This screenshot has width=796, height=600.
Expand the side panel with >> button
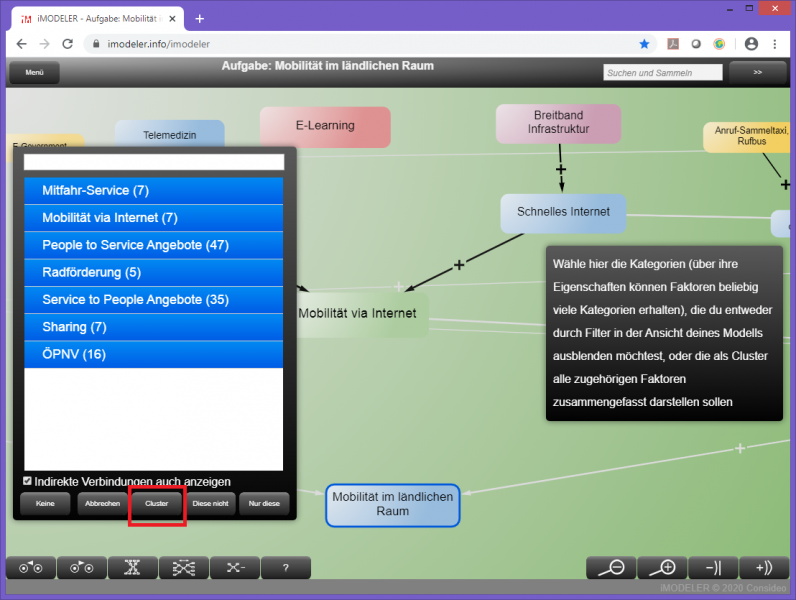(x=757, y=72)
